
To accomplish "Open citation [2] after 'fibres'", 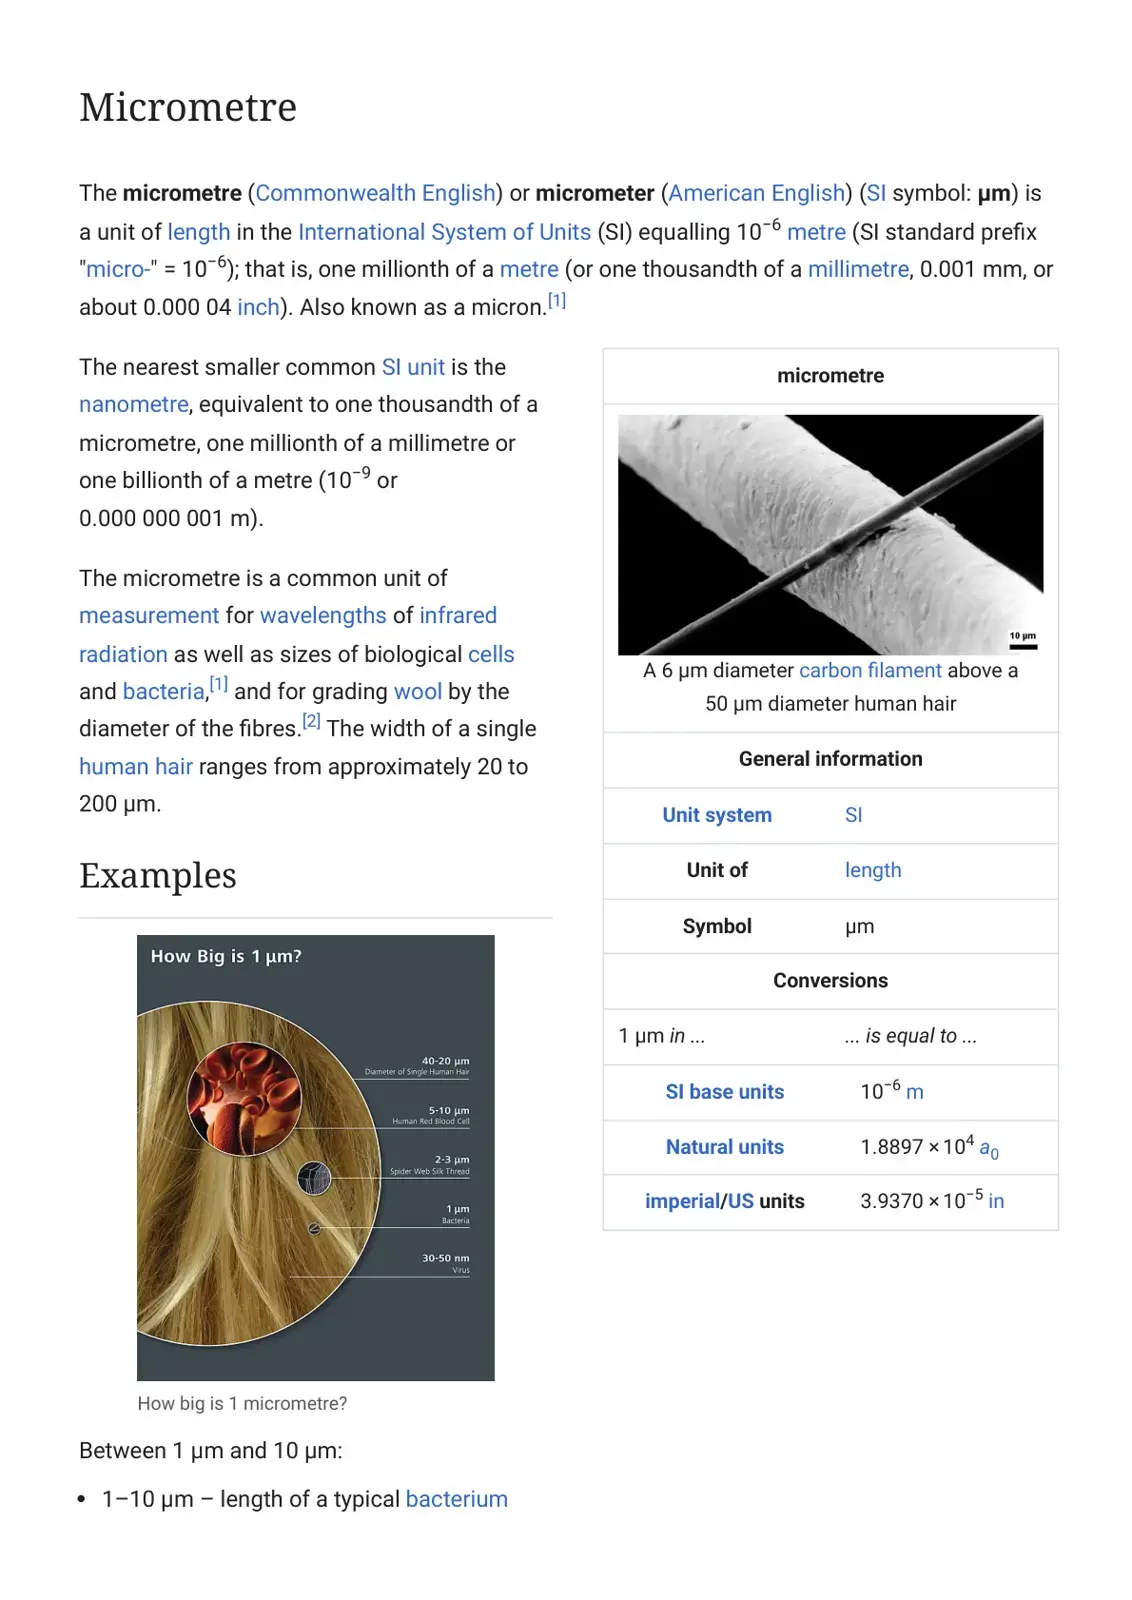I will click(x=311, y=721).
